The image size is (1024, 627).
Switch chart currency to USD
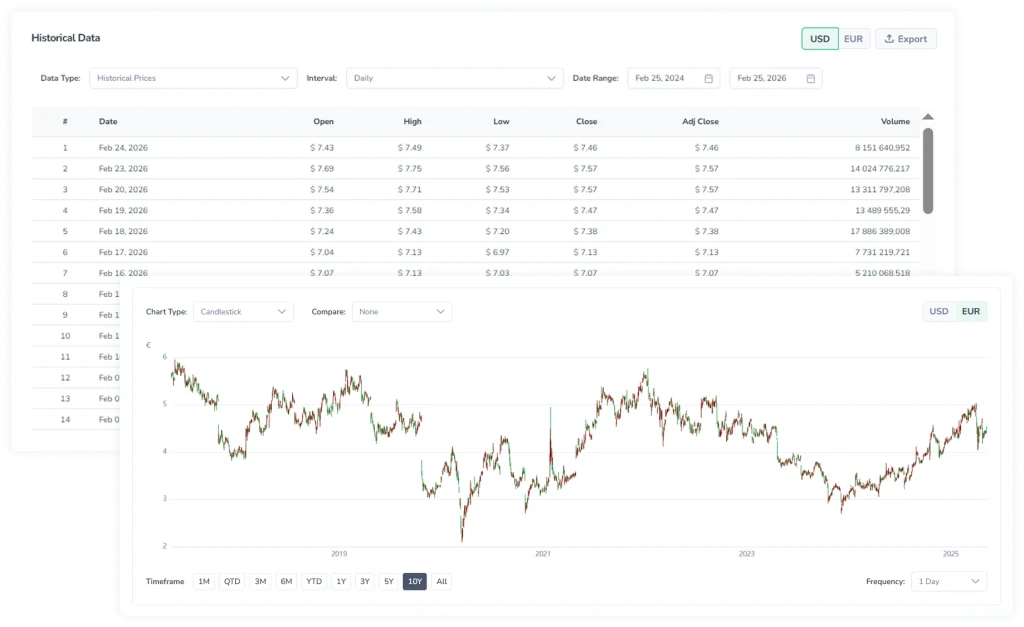pyautogui.click(x=938, y=311)
